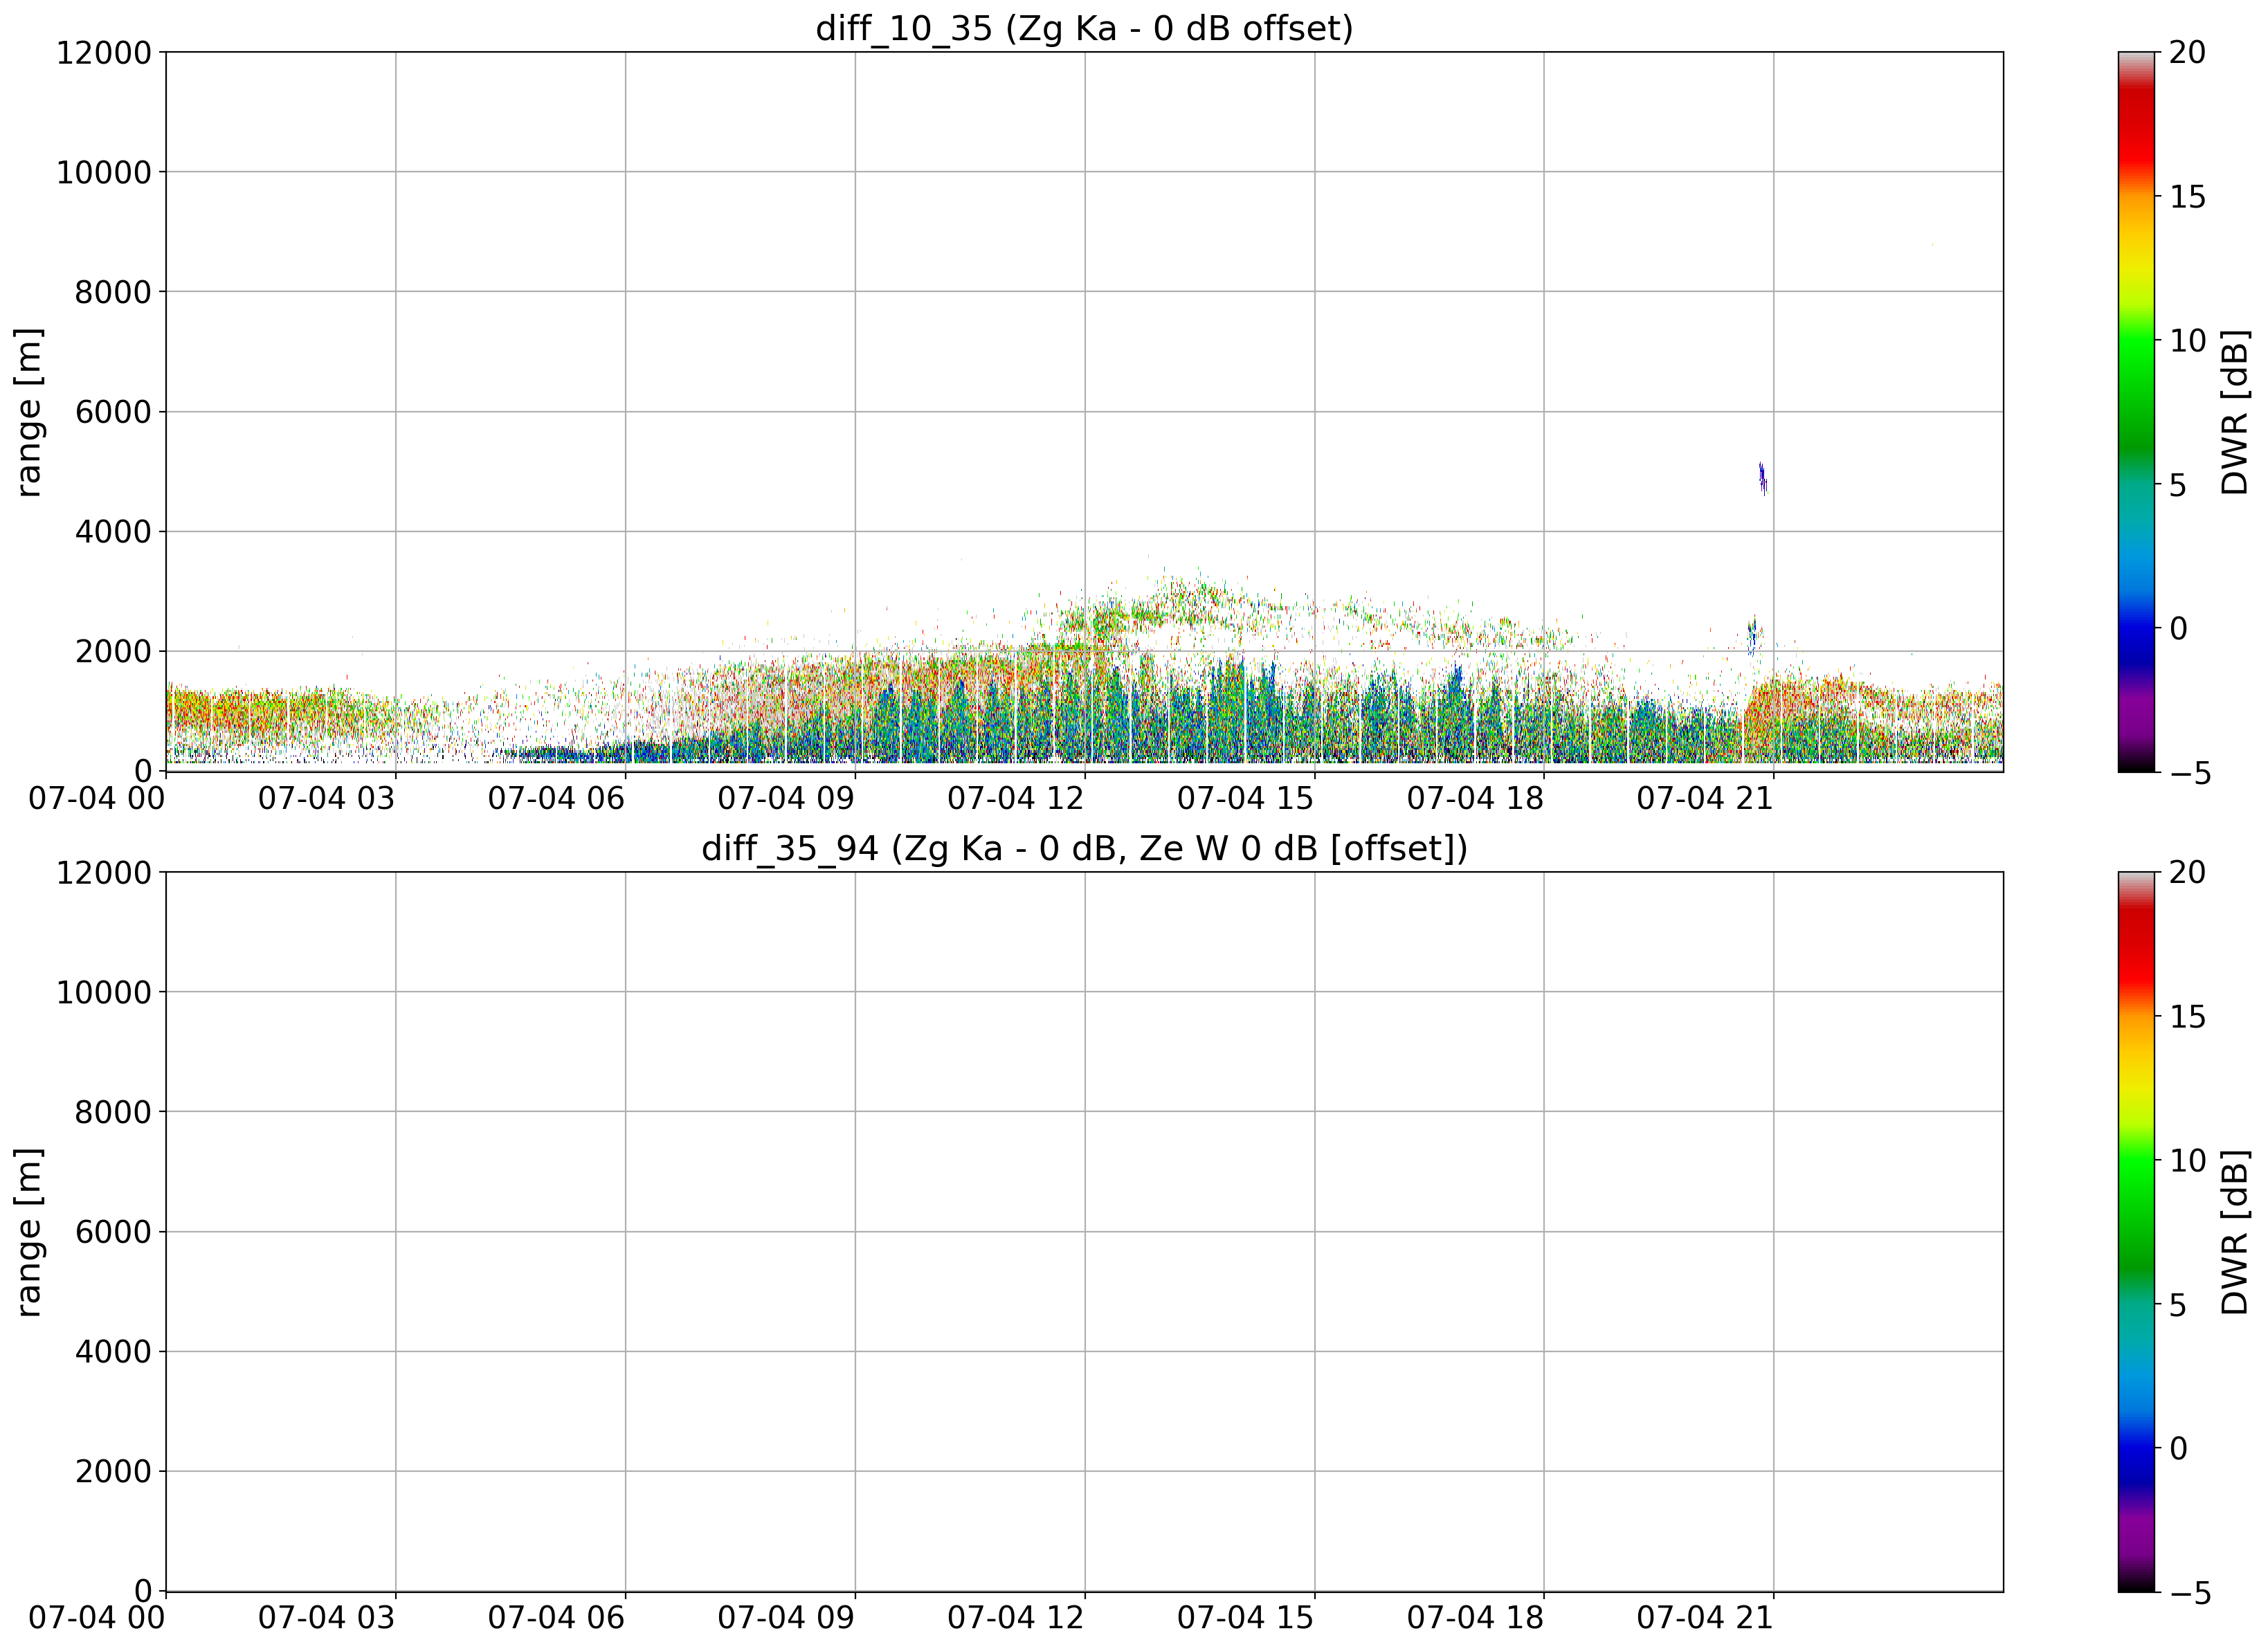Viewport: 2268px width, 1649px height.
Task: Click the top colorbar 10 tick label
Action: pos(2187,340)
